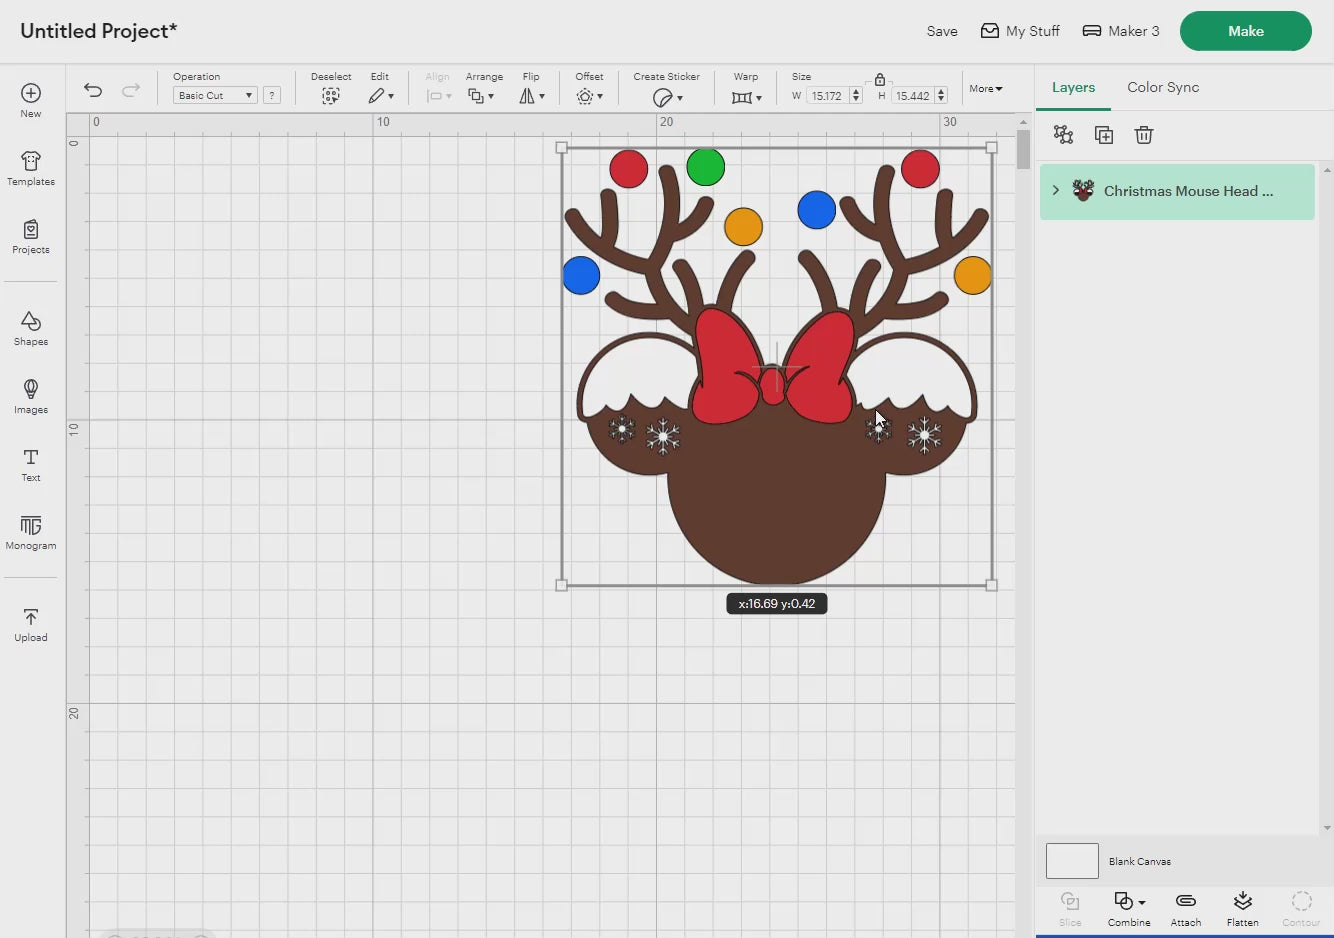Image resolution: width=1334 pixels, height=938 pixels.
Task: Click the green Make button
Action: pyautogui.click(x=1246, y=31)
